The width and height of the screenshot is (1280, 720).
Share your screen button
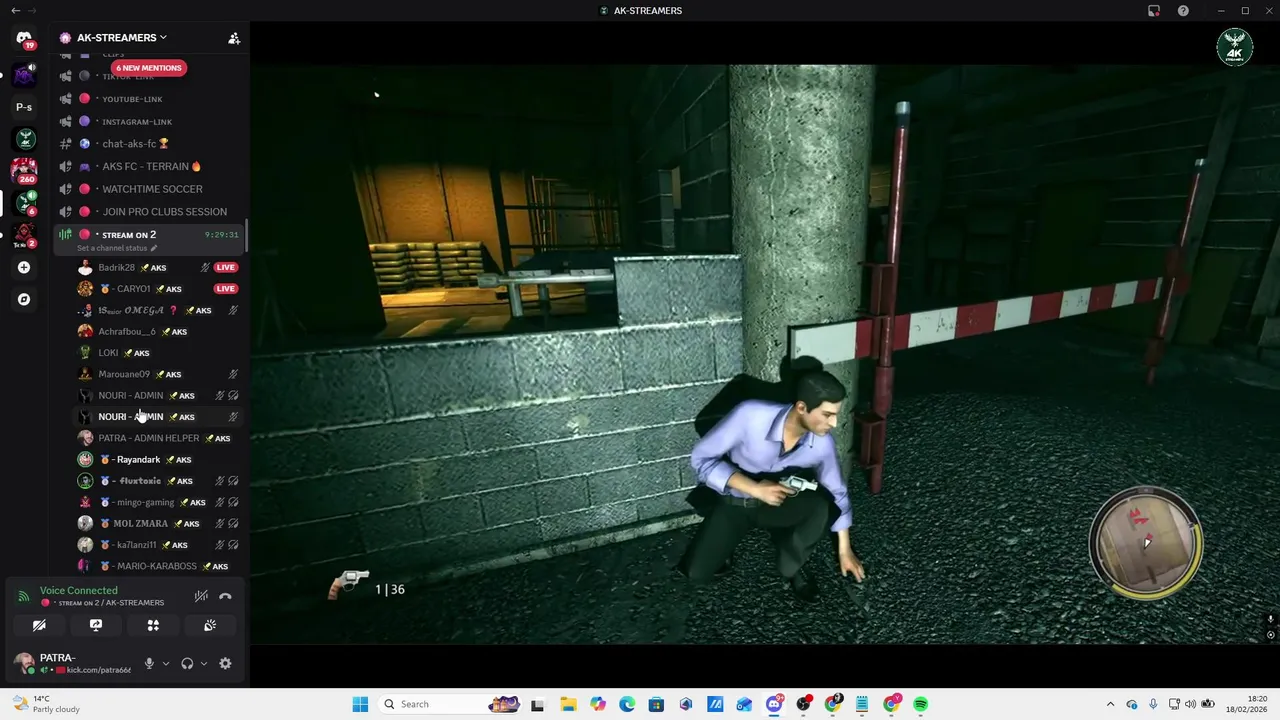coord(96,625)
